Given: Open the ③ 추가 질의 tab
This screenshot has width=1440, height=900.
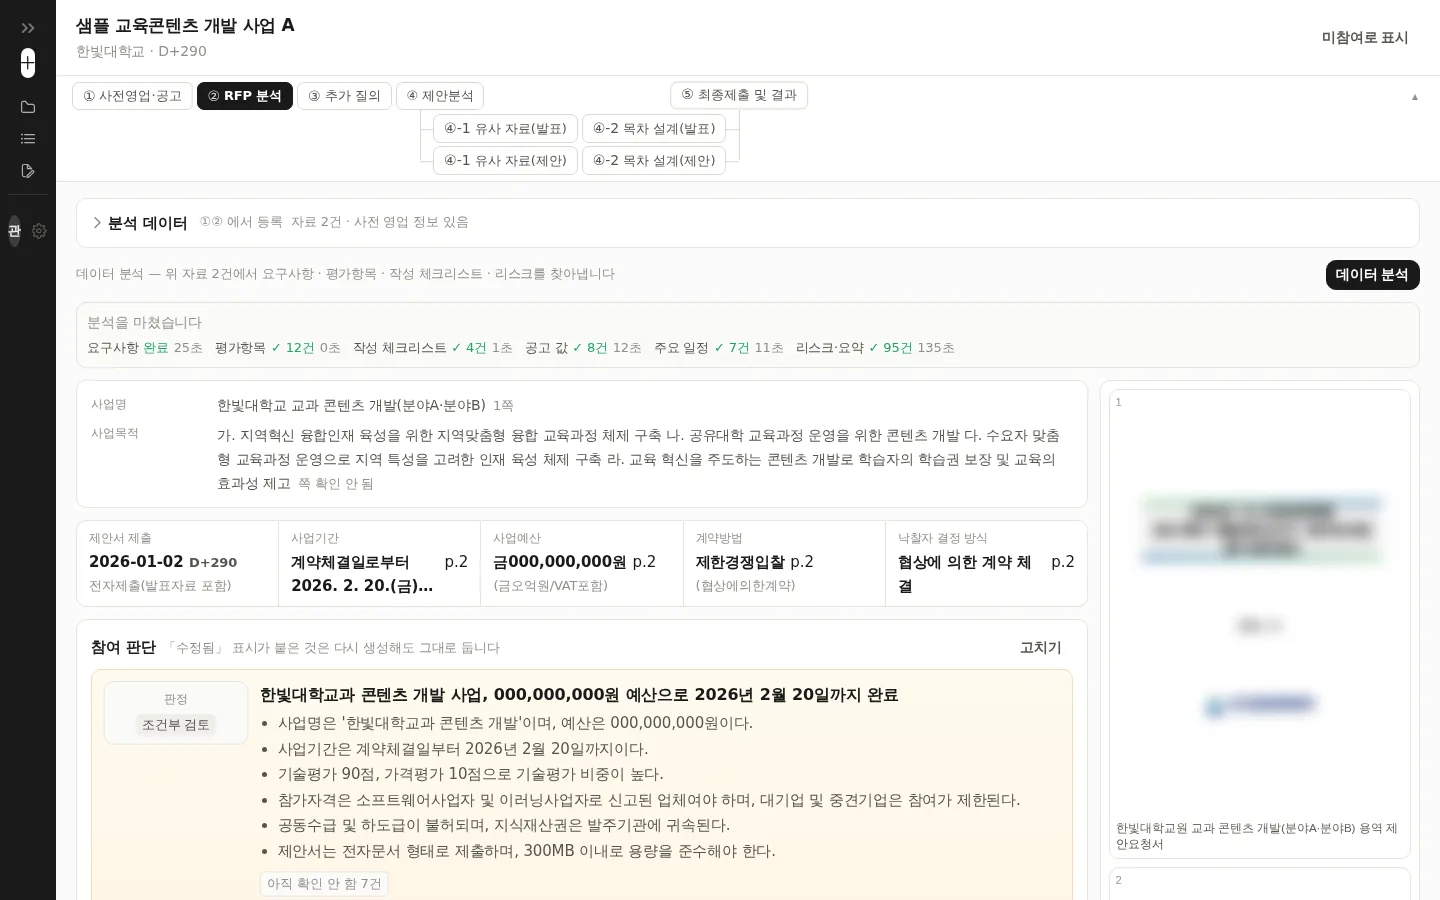Looking at the screenshot, I should point(344,96).
